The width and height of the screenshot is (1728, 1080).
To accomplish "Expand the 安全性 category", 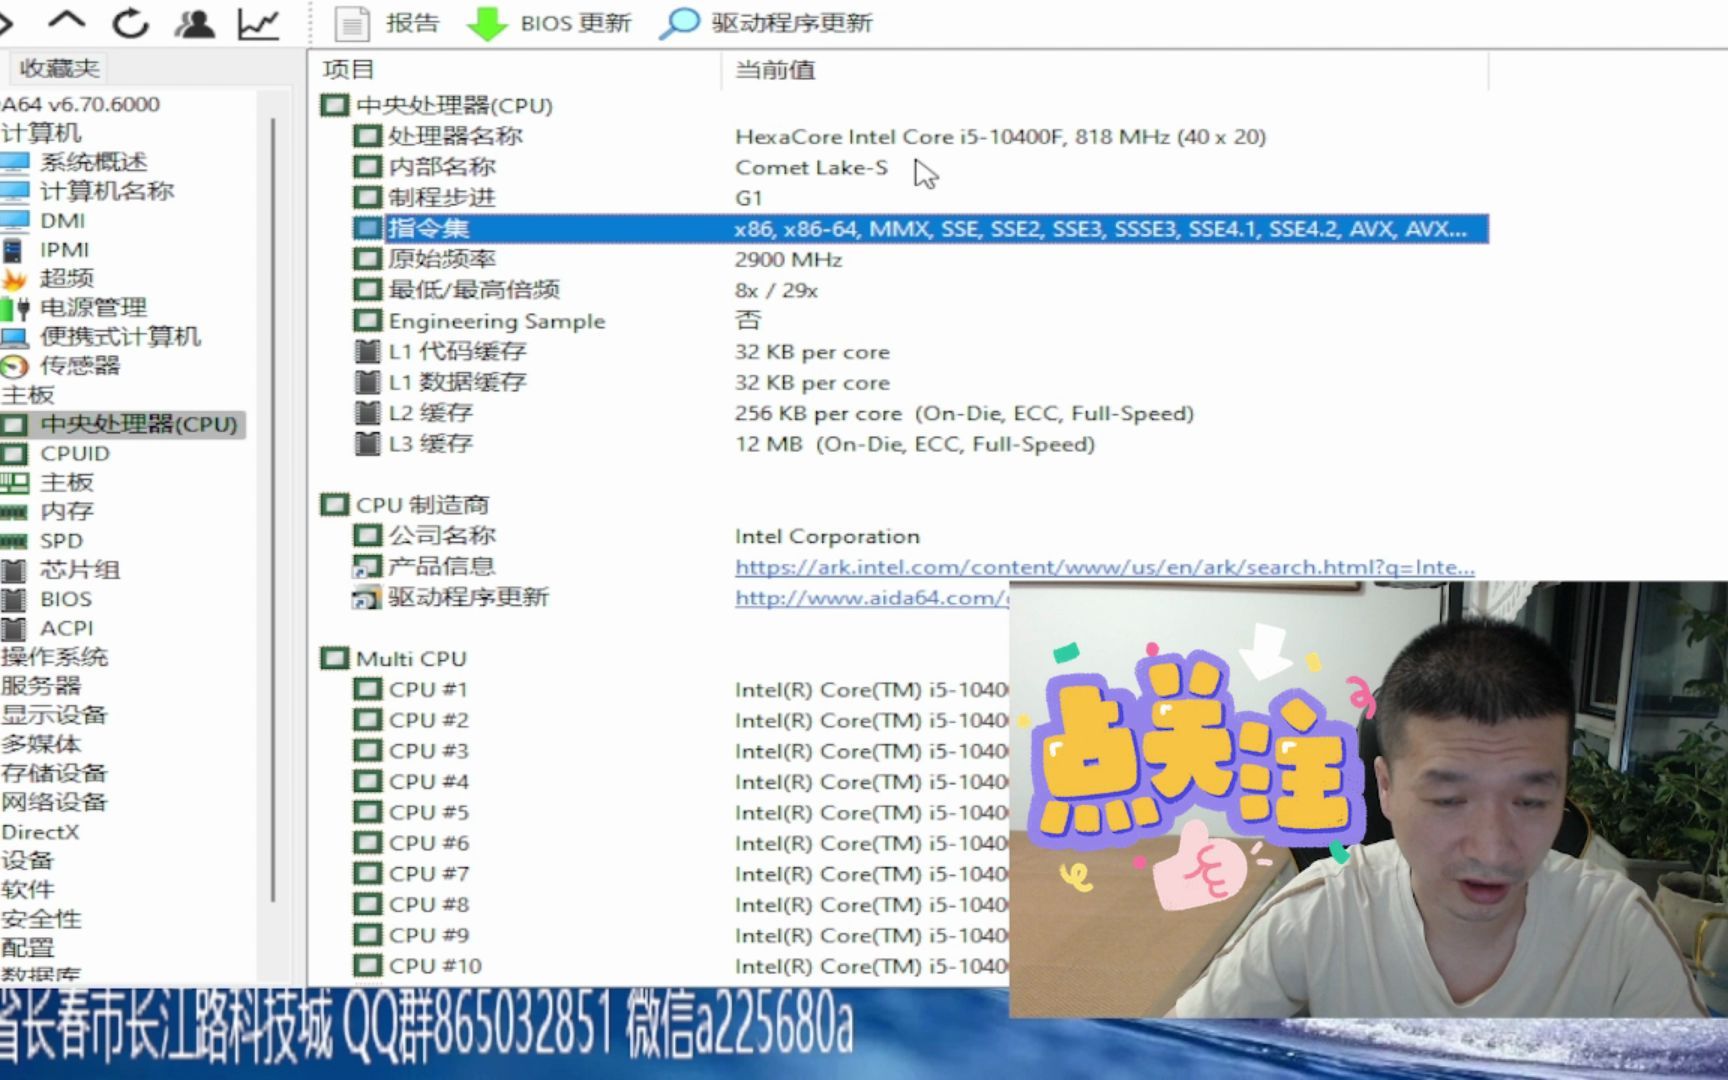I will pos(40,918).
